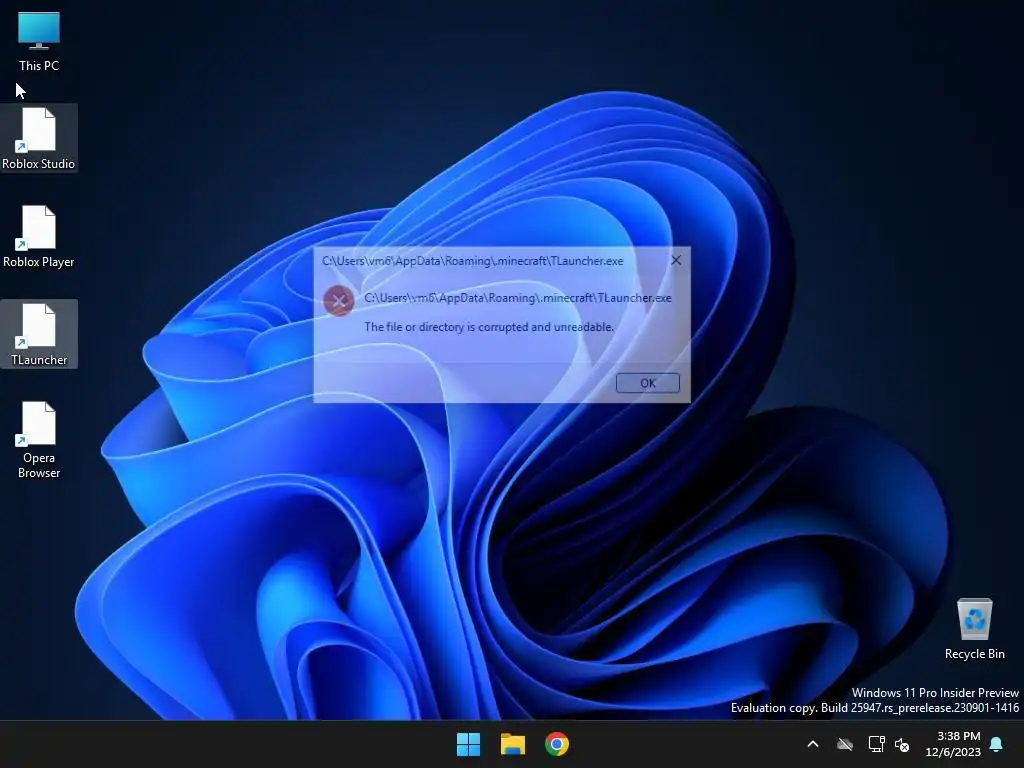Click the 'corrupted and unreadable' message text
This screenshot has width=1024, height=768.
pos(489,327)
